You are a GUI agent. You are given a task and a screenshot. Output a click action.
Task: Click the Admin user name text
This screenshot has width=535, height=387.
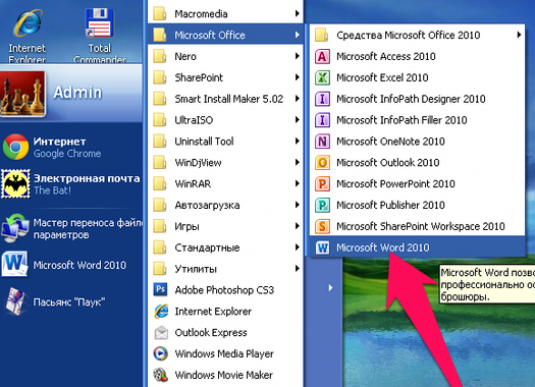78,92
